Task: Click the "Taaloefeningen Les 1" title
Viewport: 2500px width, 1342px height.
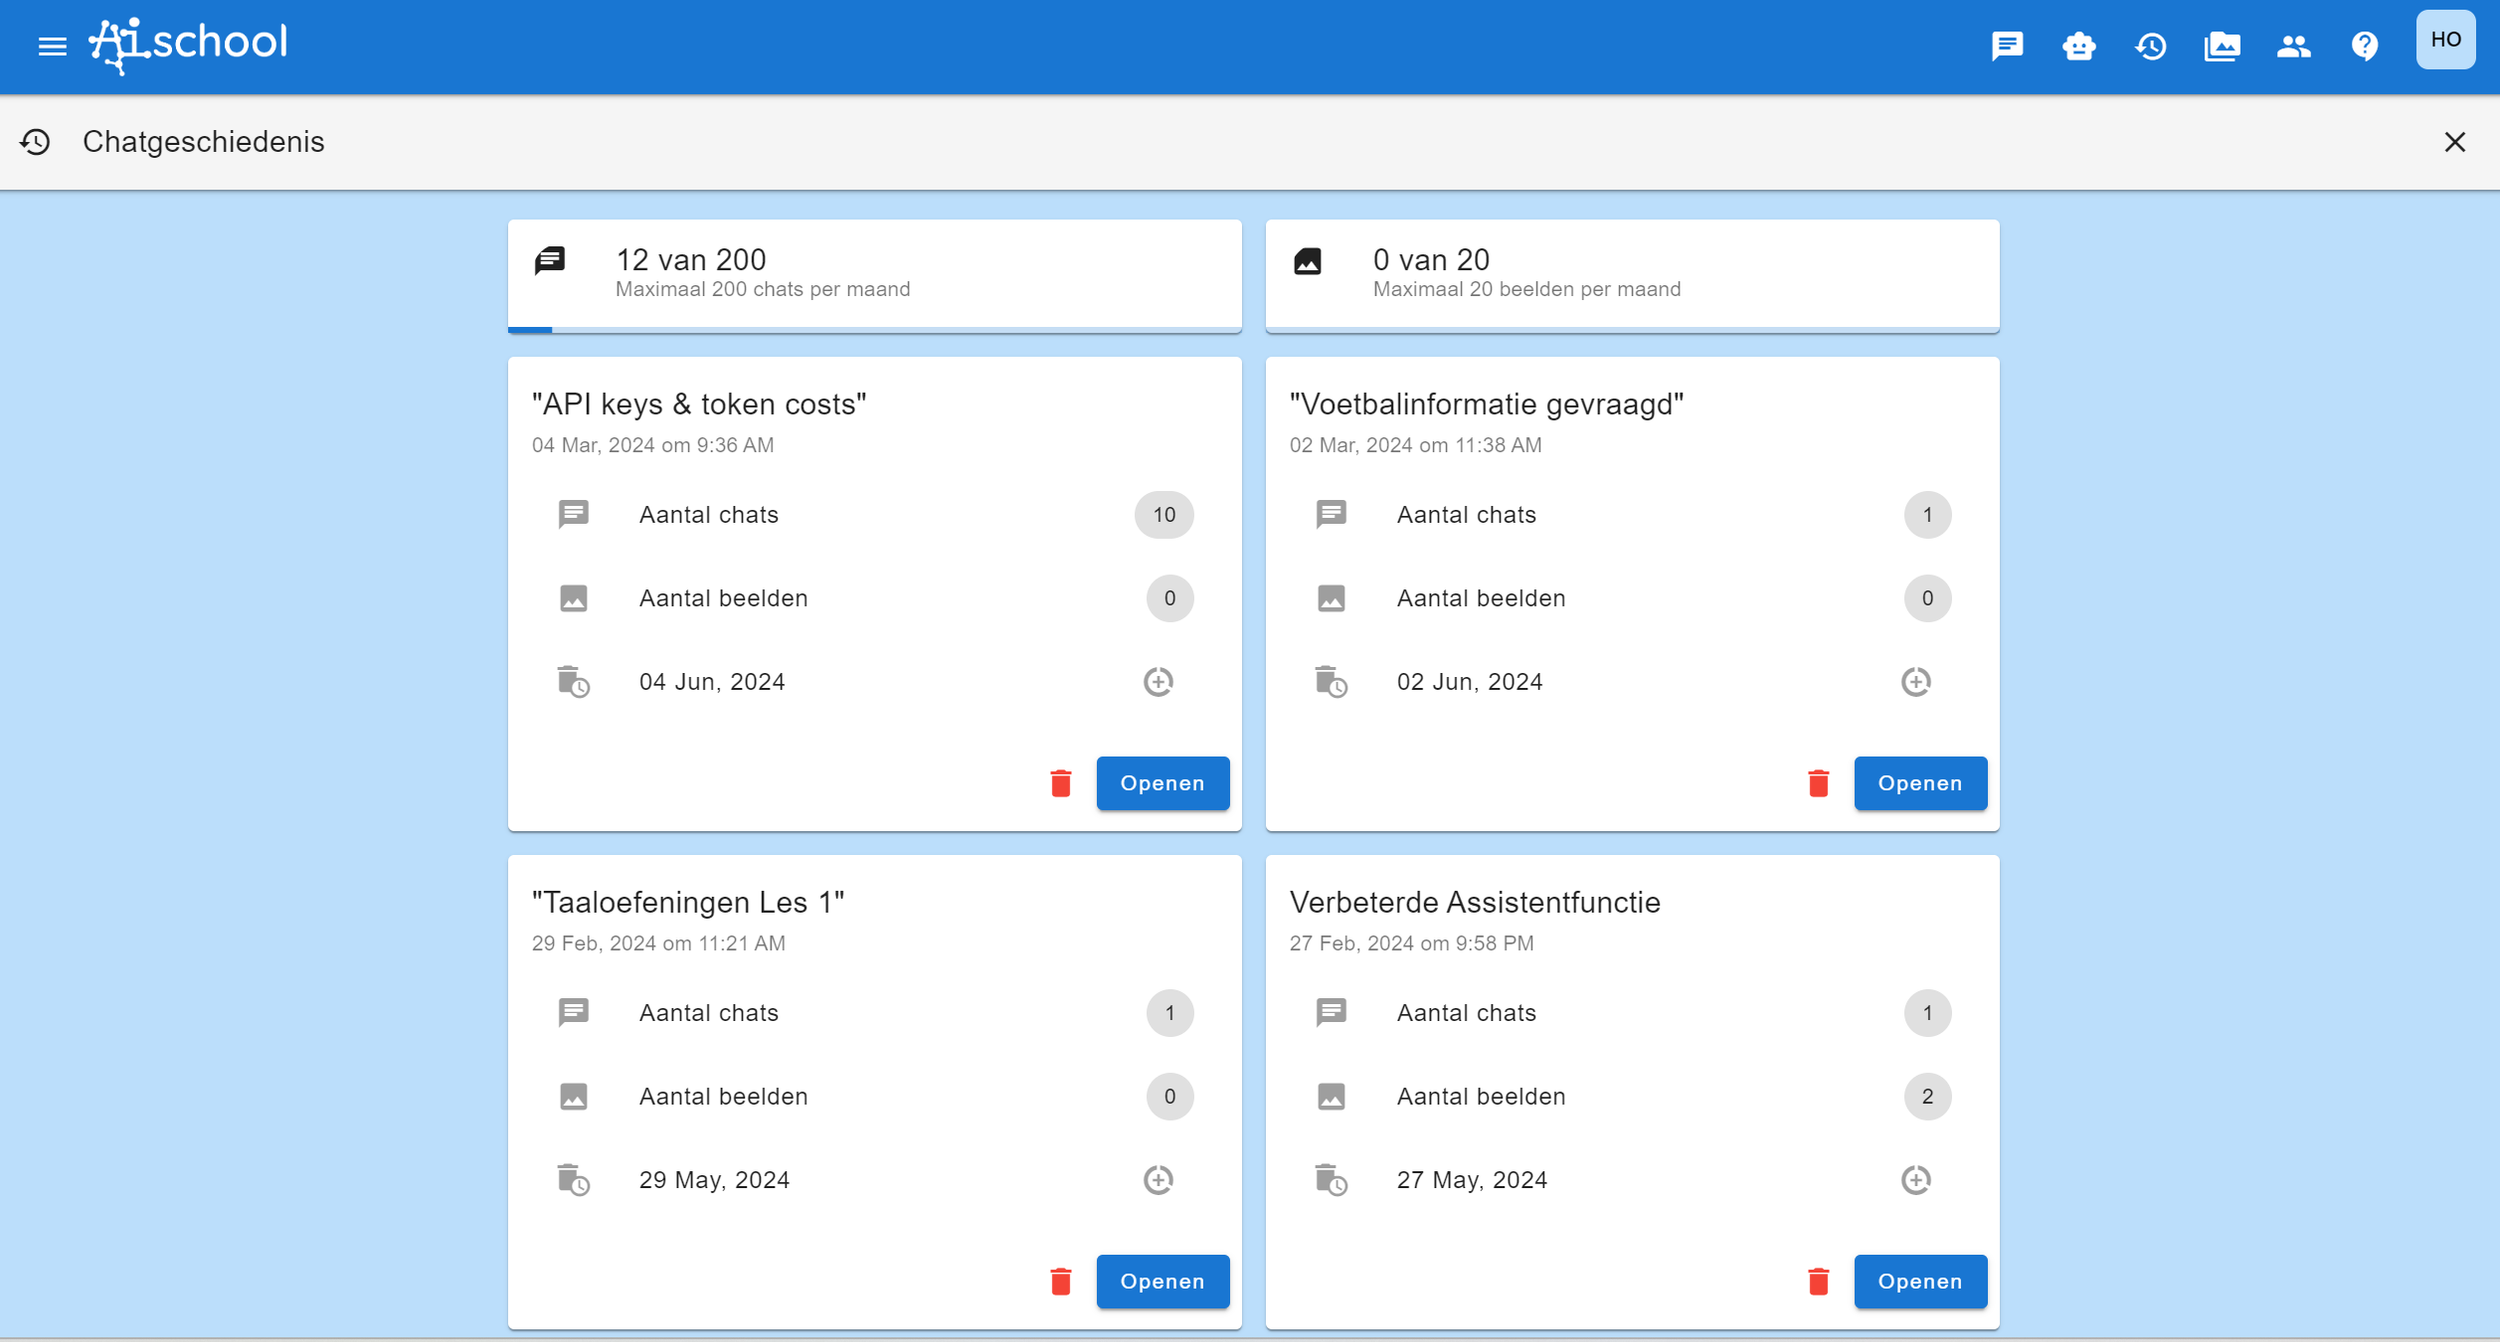Action: [688, 902]
